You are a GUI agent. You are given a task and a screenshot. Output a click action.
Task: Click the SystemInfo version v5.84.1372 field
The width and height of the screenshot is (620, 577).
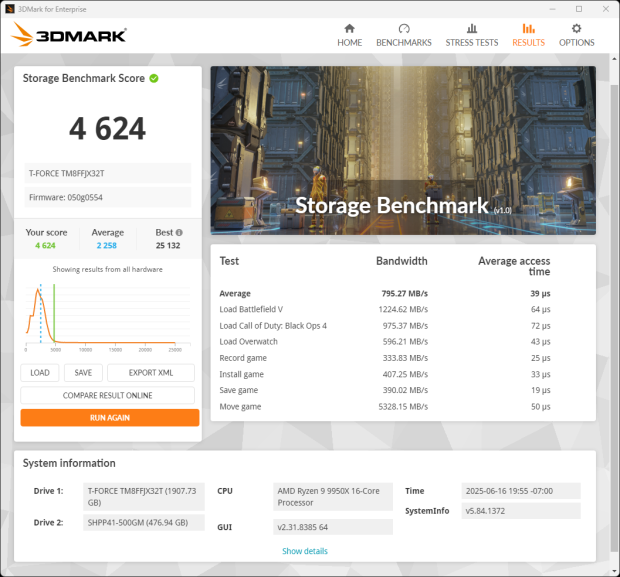521,511
